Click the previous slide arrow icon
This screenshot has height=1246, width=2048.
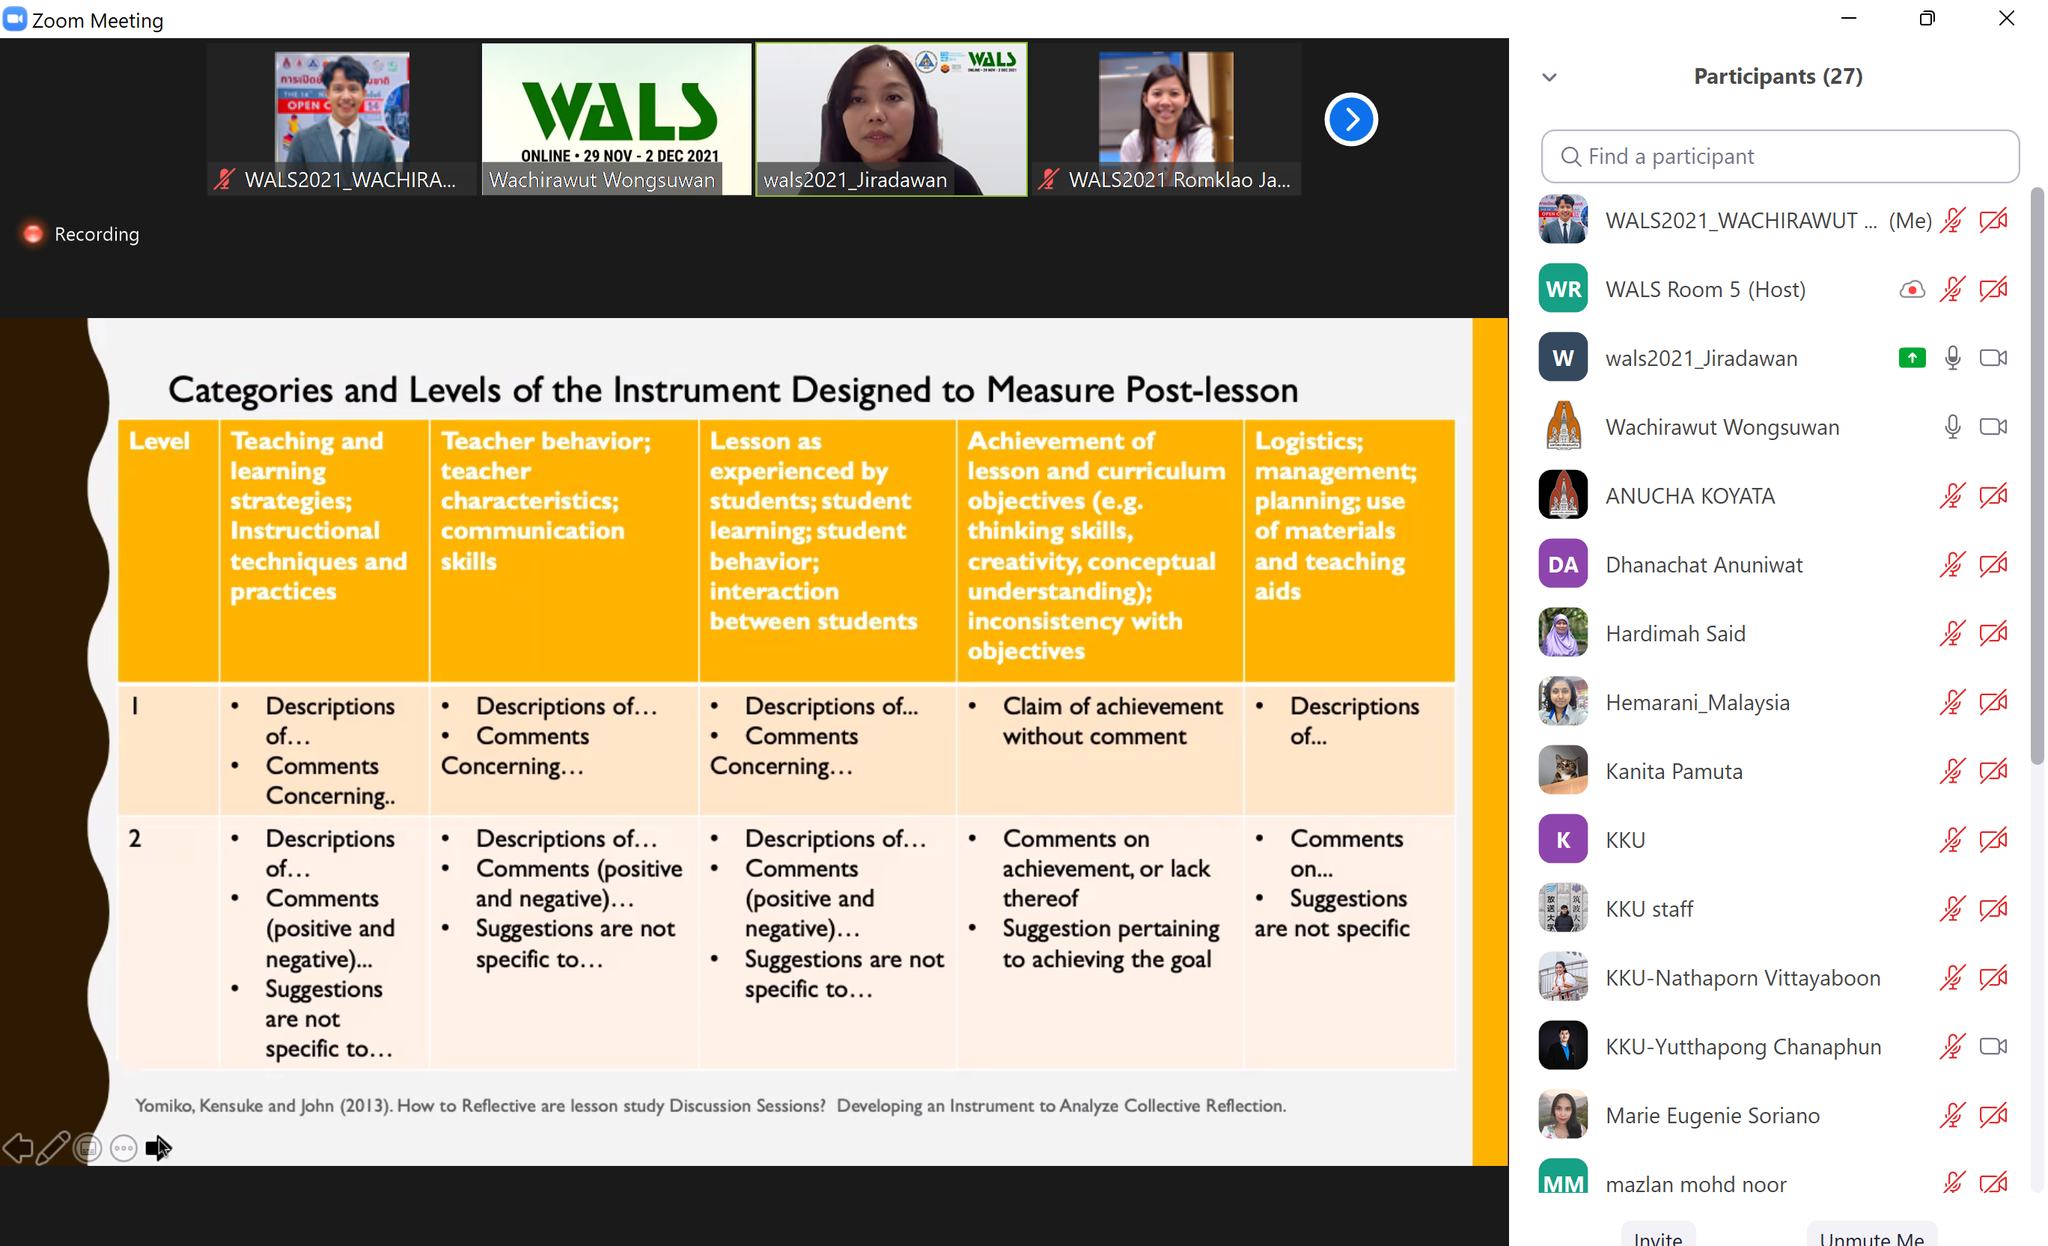pyautogui.click(x=18, y=1148)
